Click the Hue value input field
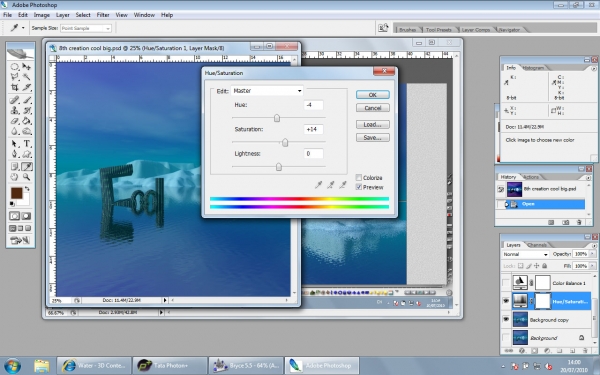The image size is (600, 375). (x=313, y=105)
